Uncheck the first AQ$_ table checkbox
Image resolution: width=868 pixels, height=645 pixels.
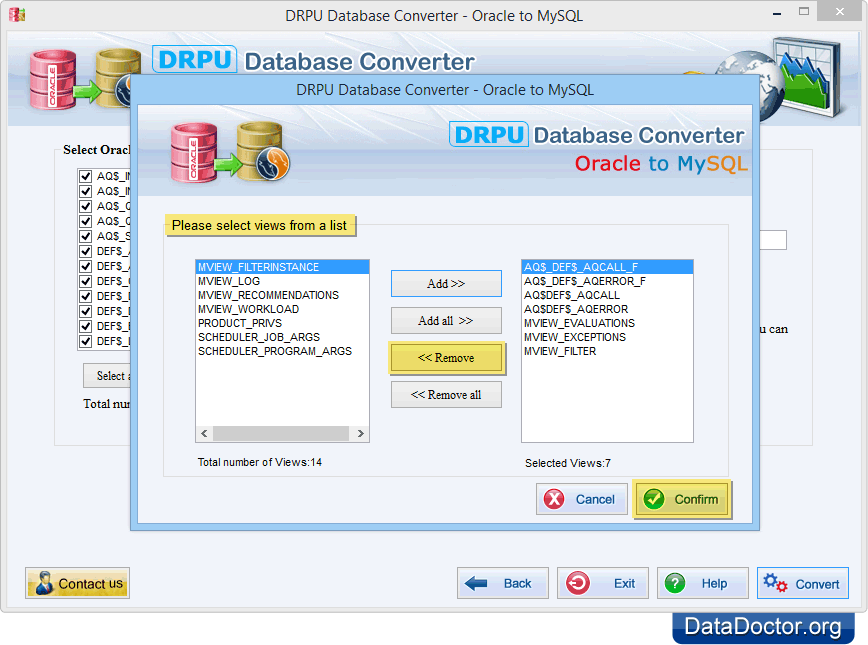tap(85, 176)
